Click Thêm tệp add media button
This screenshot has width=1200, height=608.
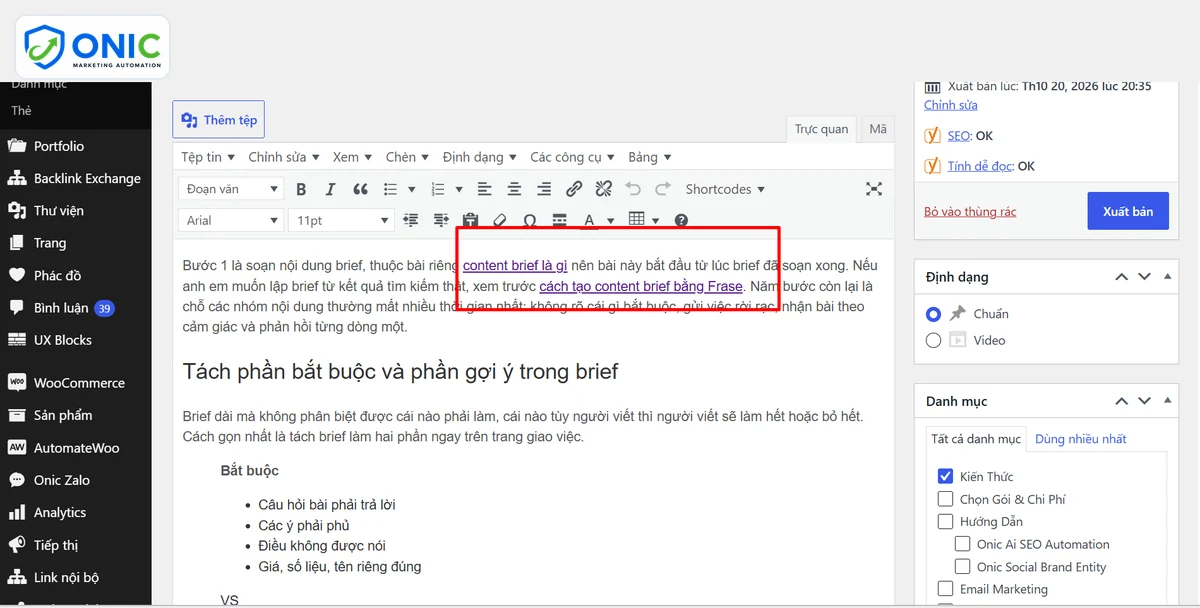pos(219,120)
